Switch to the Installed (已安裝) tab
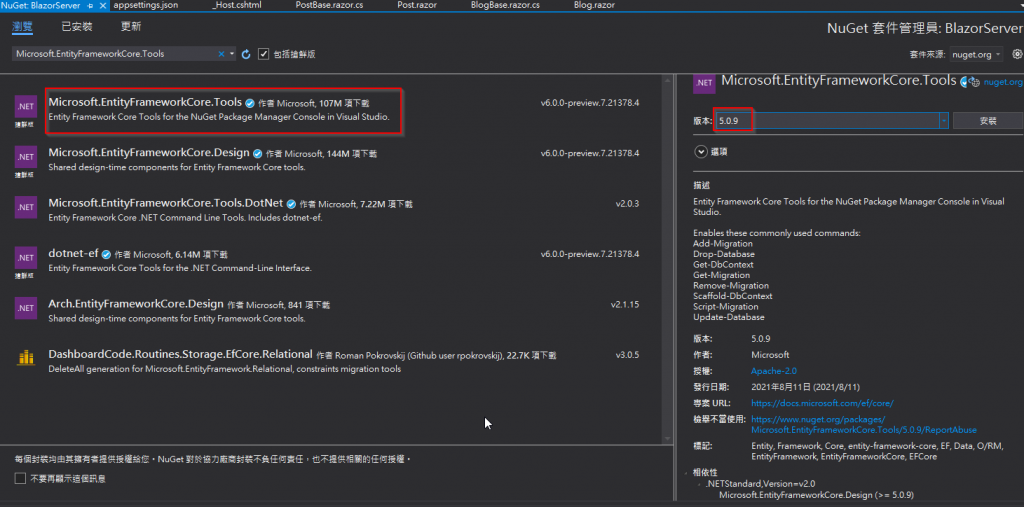Image resolution: width=1024 pixels, height=507 pixels. [x=77, y=27]
